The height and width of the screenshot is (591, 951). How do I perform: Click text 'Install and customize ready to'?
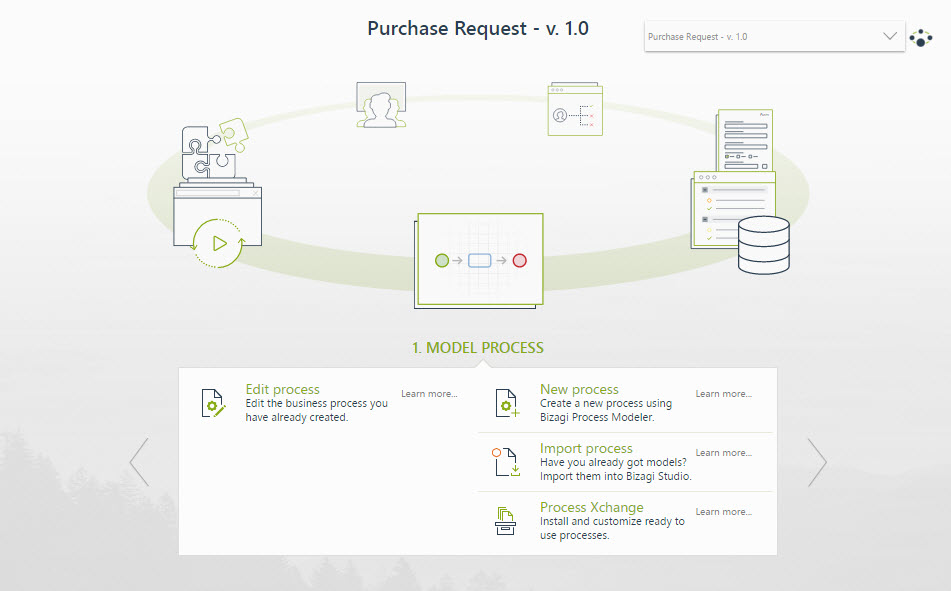613,521
